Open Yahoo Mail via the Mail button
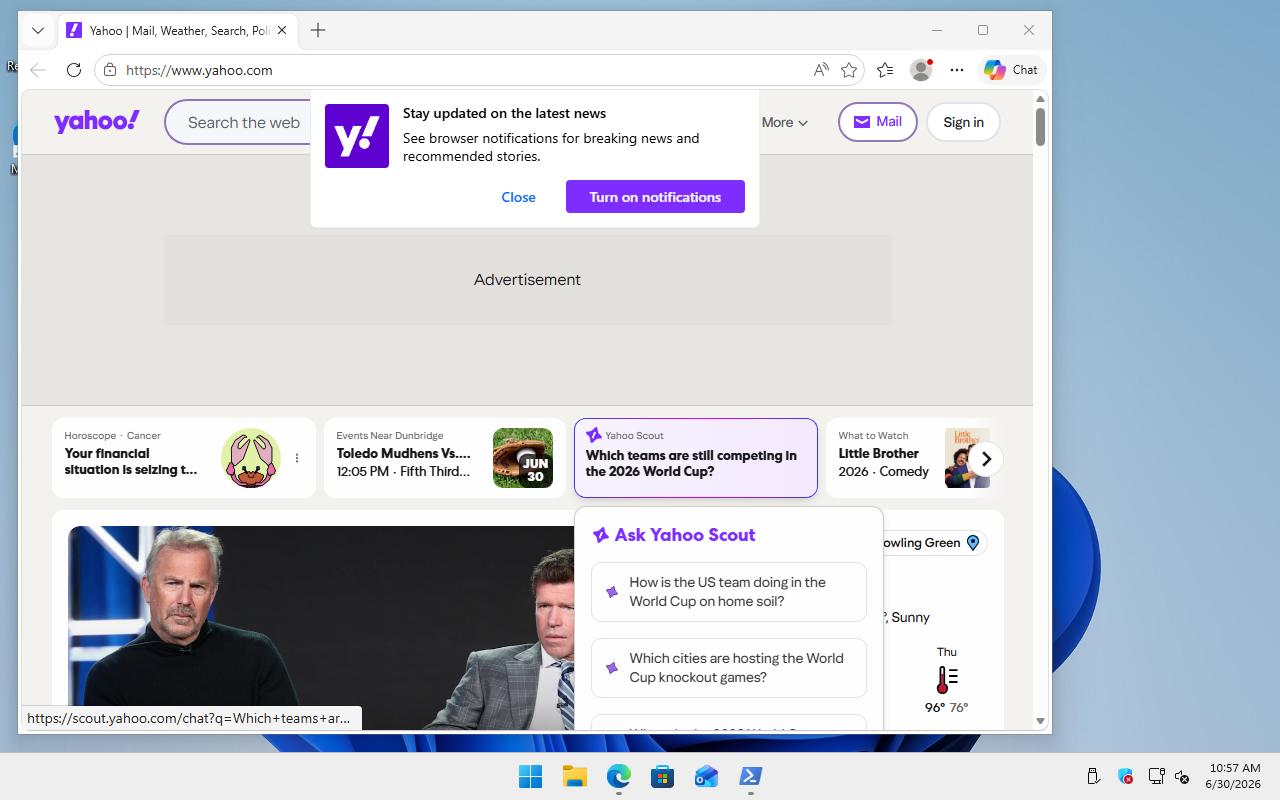The image size is (1280, 800). [878, 122]
